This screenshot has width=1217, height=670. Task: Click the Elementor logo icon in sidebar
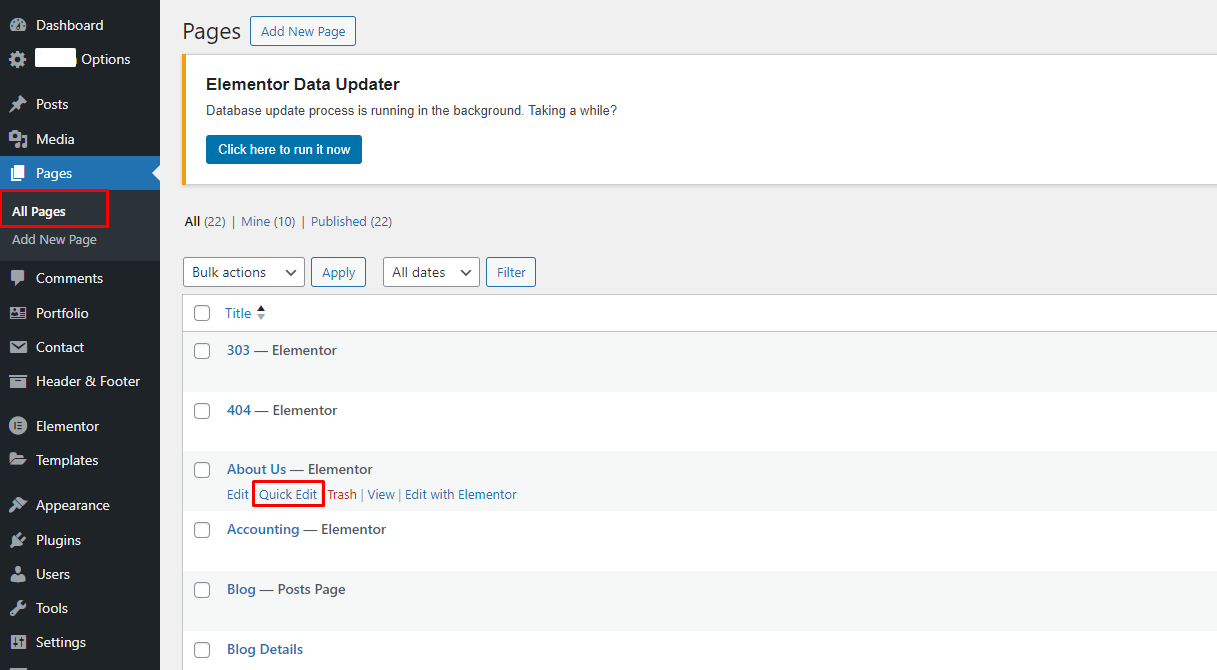(18, 426)
